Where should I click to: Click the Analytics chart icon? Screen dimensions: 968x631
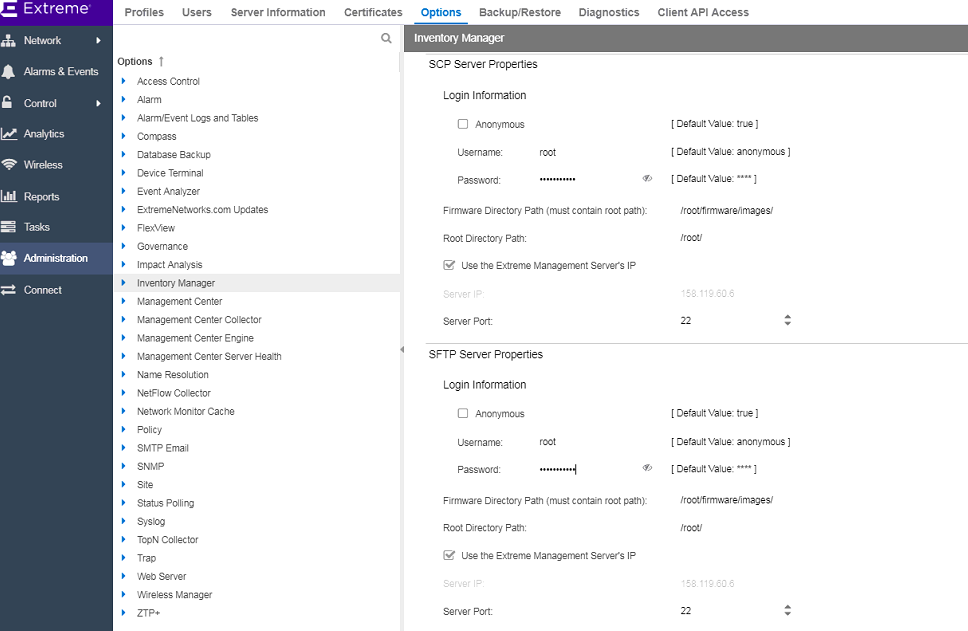[9, 134]
